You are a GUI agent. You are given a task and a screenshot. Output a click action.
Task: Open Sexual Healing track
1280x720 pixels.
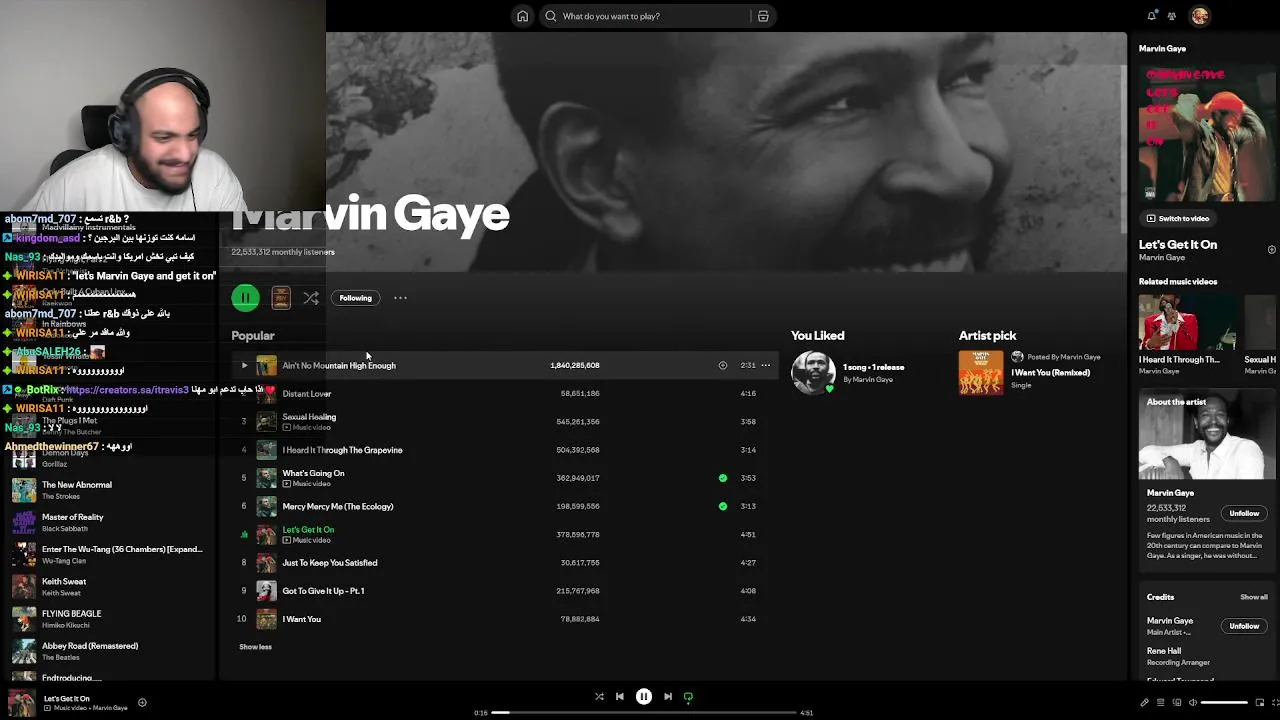pos(309,417)
